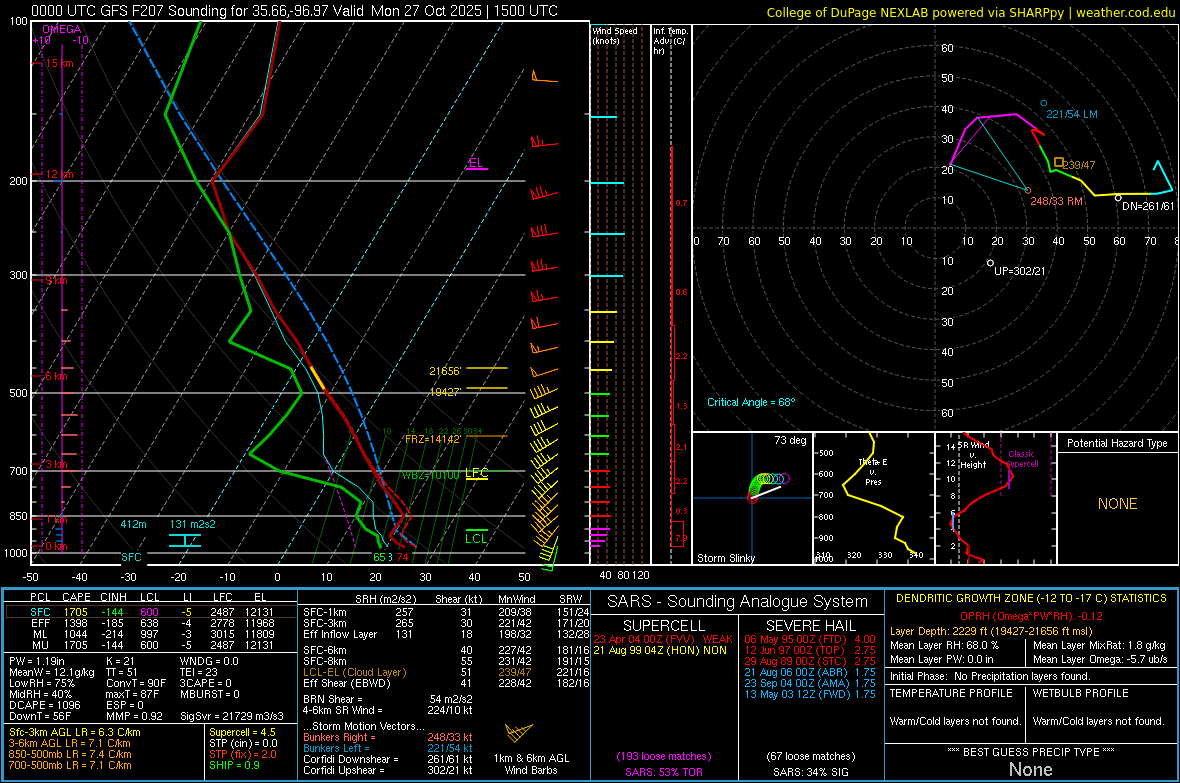Click the 'SEVERE HAIL' analogue column header
The image size is (1180, 783).
[x=810, y=626]
